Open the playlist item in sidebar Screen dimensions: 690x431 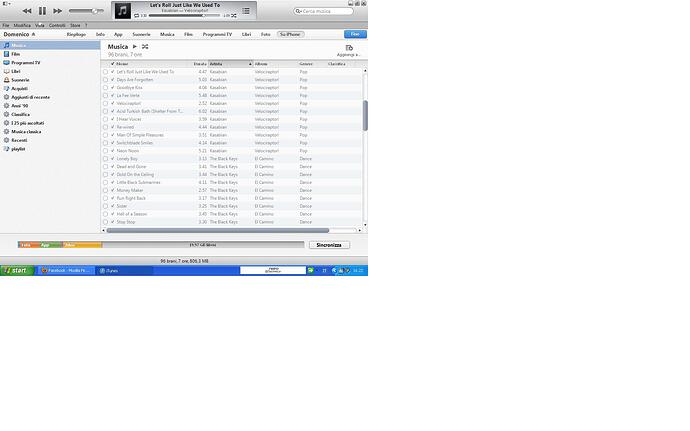[x=50, y=149]
